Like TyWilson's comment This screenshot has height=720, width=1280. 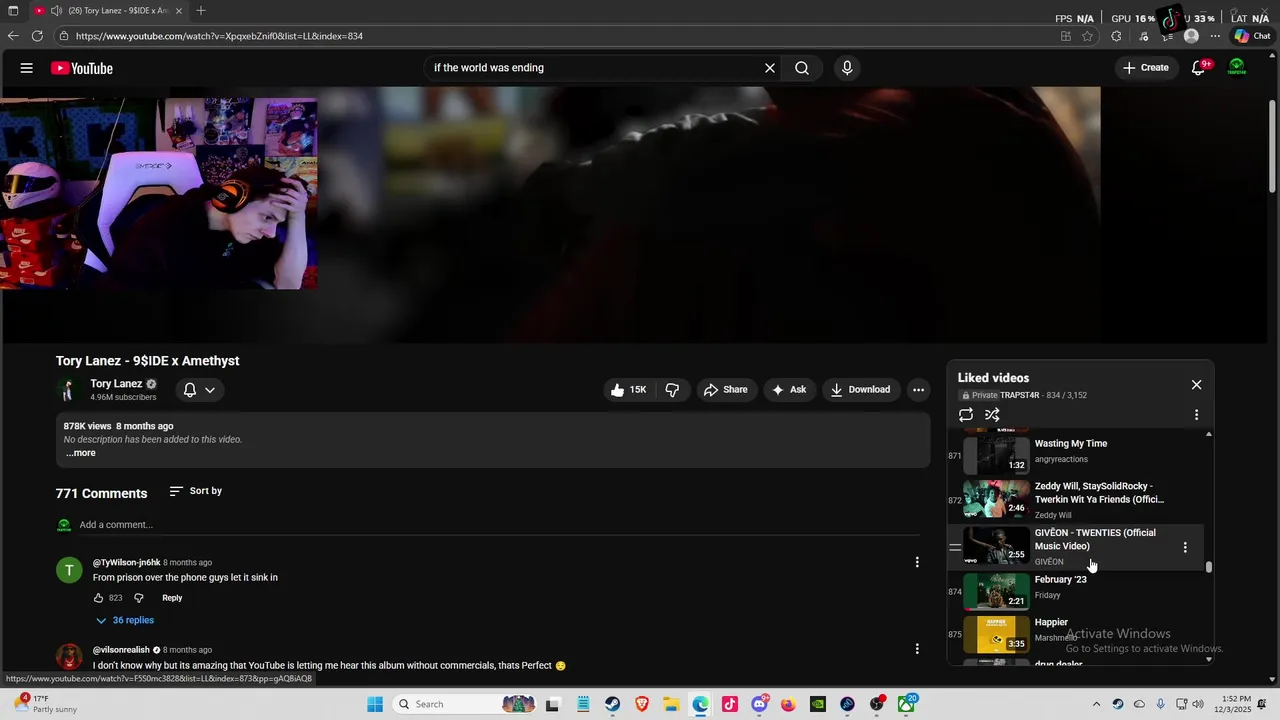tap(99, 598)
